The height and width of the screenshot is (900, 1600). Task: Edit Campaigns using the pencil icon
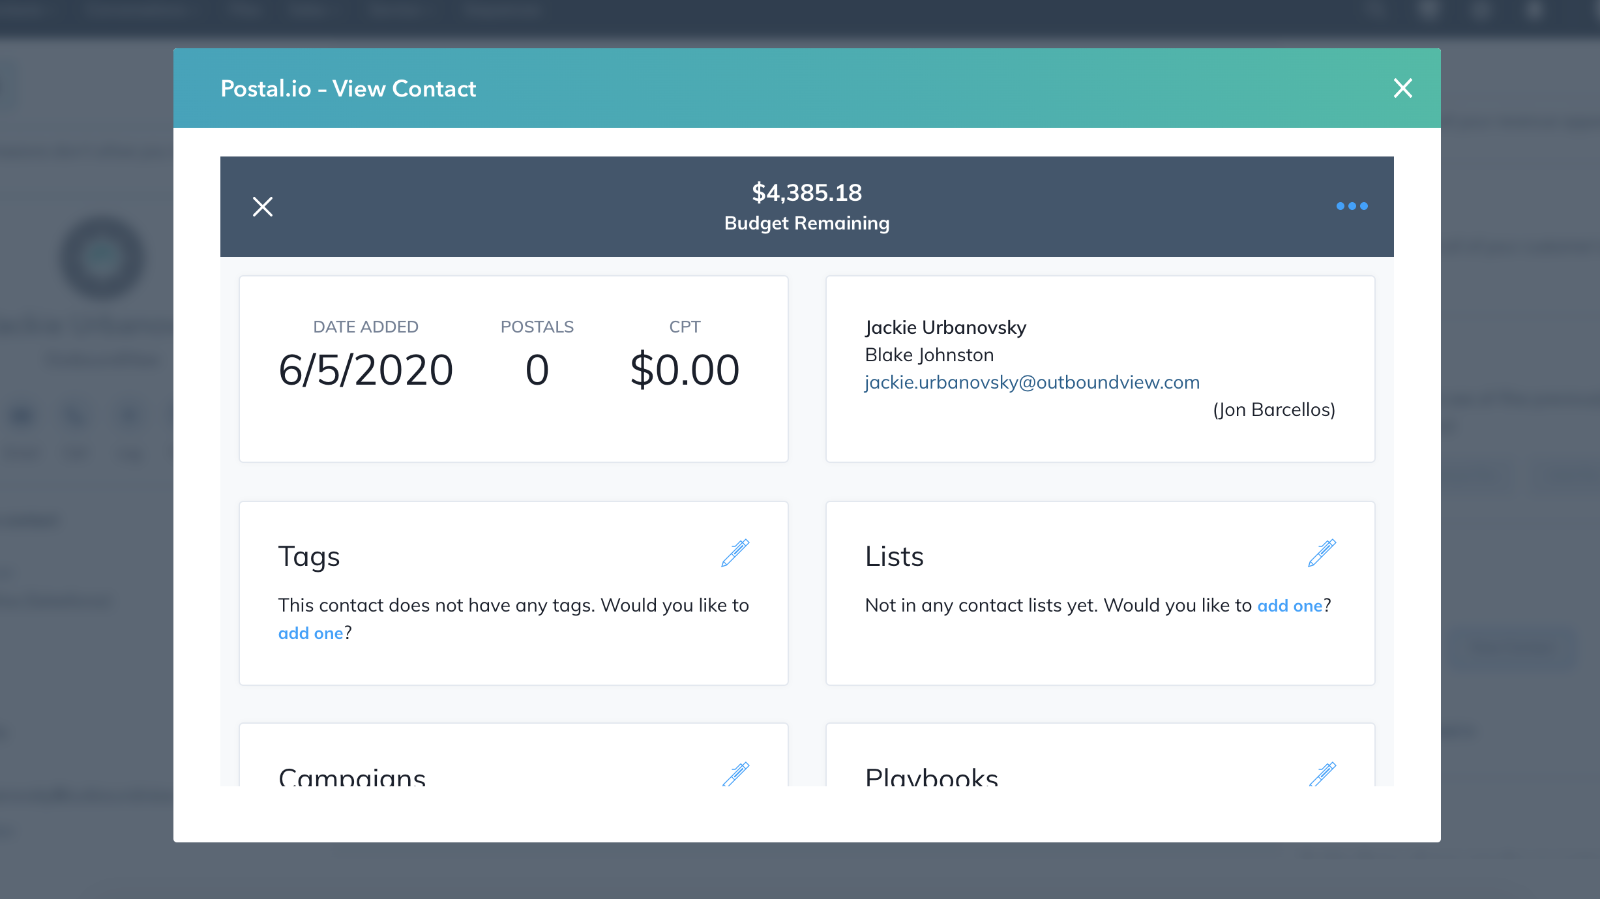coord(735,774)
